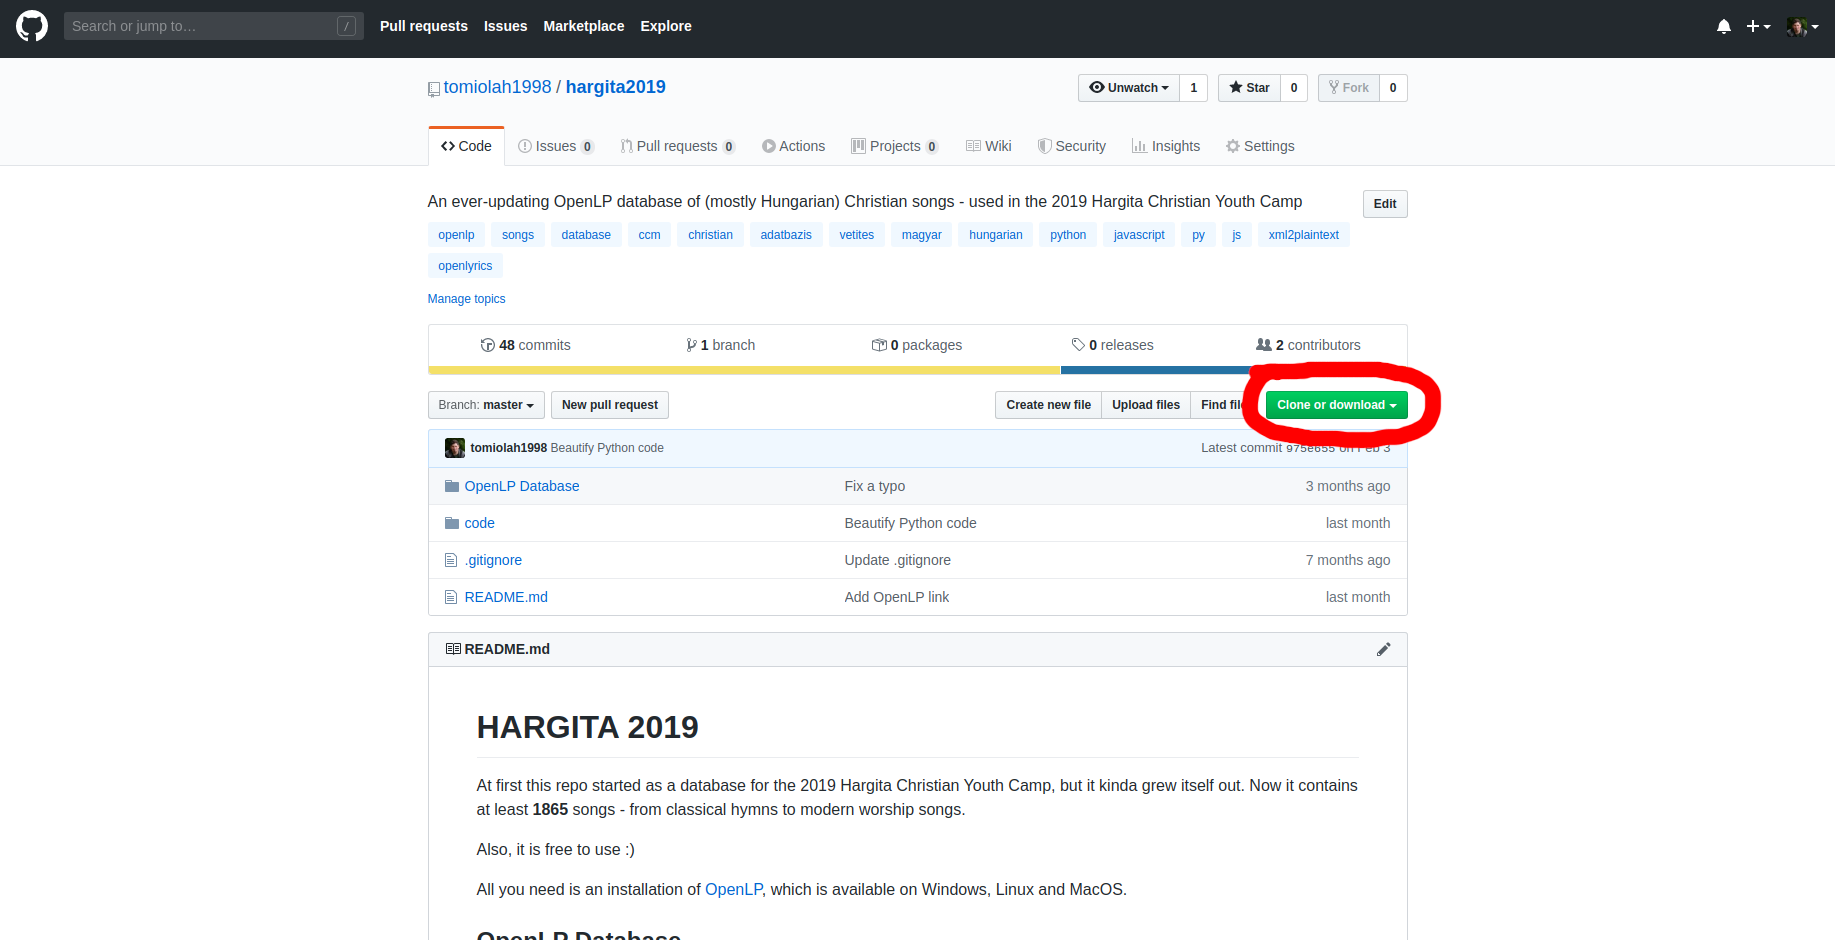This screenshot has width=1835, height=940.
Task: Click Upload files button
Action: (x=1146, y=405)
